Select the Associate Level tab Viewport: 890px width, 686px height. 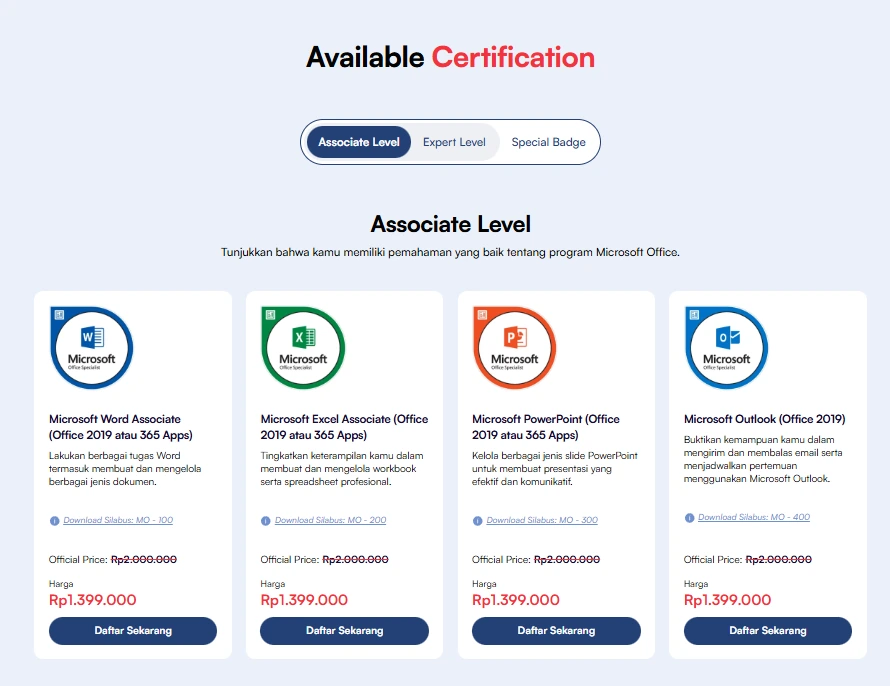pyautogui.click(x=359, y=142)
